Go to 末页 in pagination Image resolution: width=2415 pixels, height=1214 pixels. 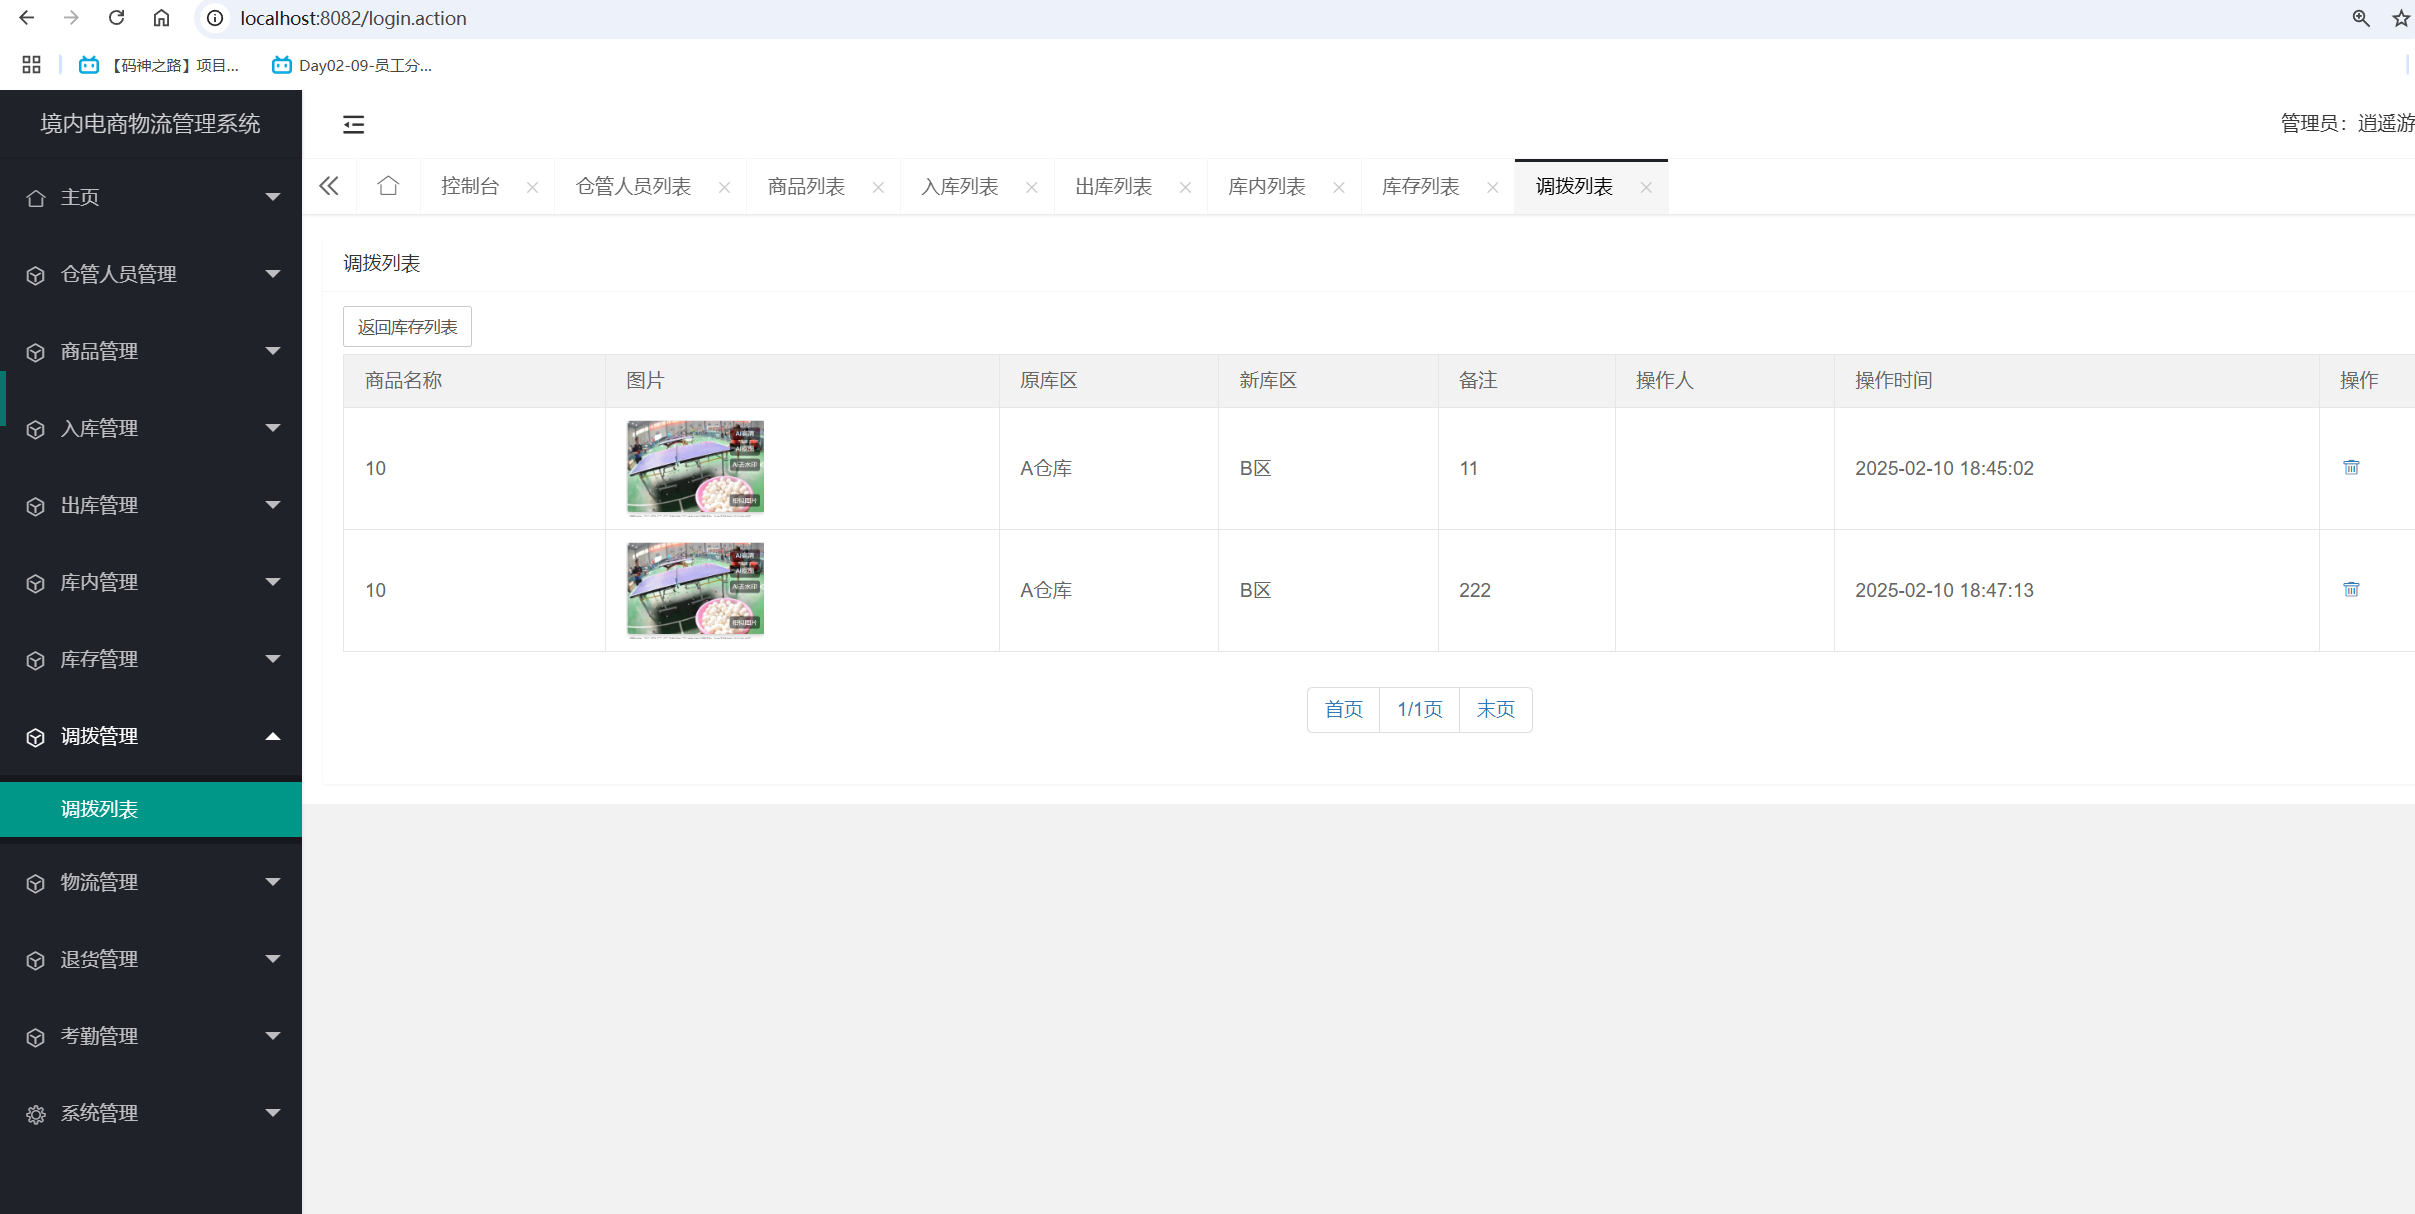click(x=1495, y=709)
